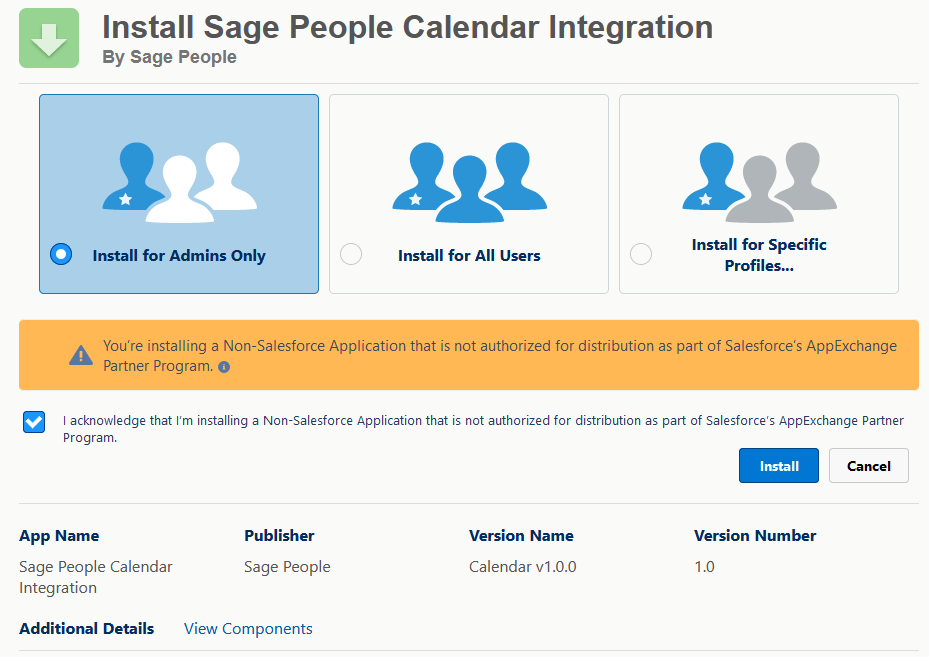Screen dimensions: 929x657
Task: Click the Calendar v1.0.0 version name value
Action: point(522,567)
